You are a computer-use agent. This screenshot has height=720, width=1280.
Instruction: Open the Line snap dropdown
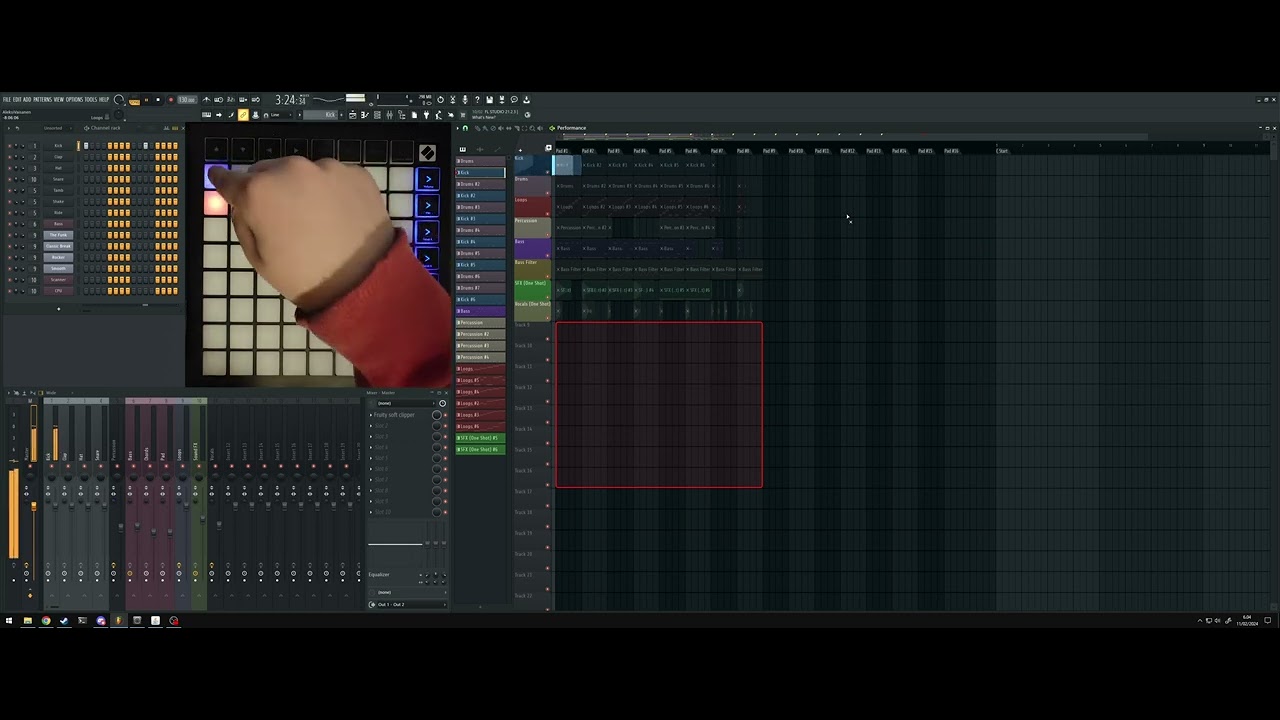click(277, 114)
